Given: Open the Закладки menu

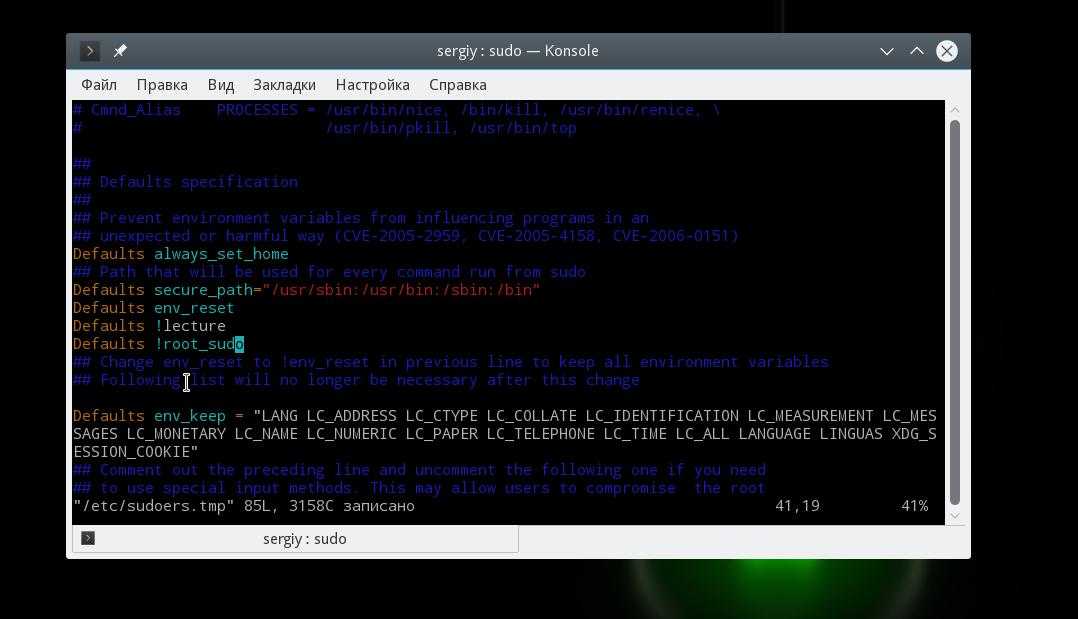Looking at the screenshot, I should point(285,85).
